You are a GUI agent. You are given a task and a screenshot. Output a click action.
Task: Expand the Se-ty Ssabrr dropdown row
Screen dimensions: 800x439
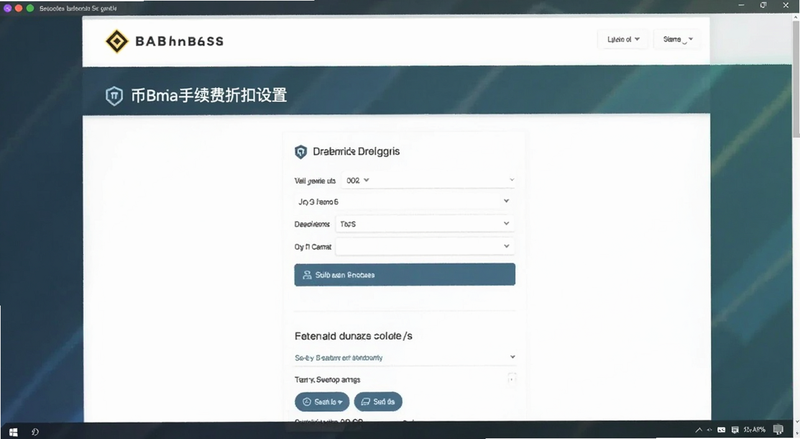tap(405, 357)
